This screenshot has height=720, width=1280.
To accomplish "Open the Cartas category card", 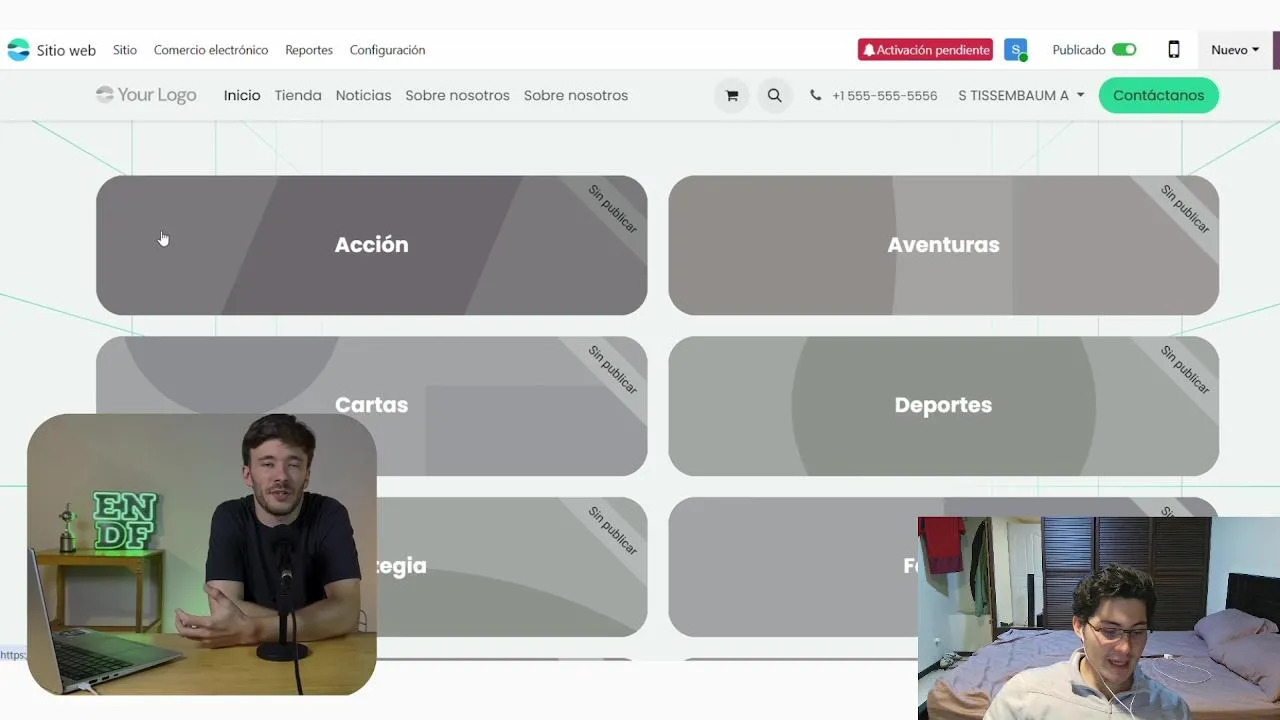I will click(372, 406).
